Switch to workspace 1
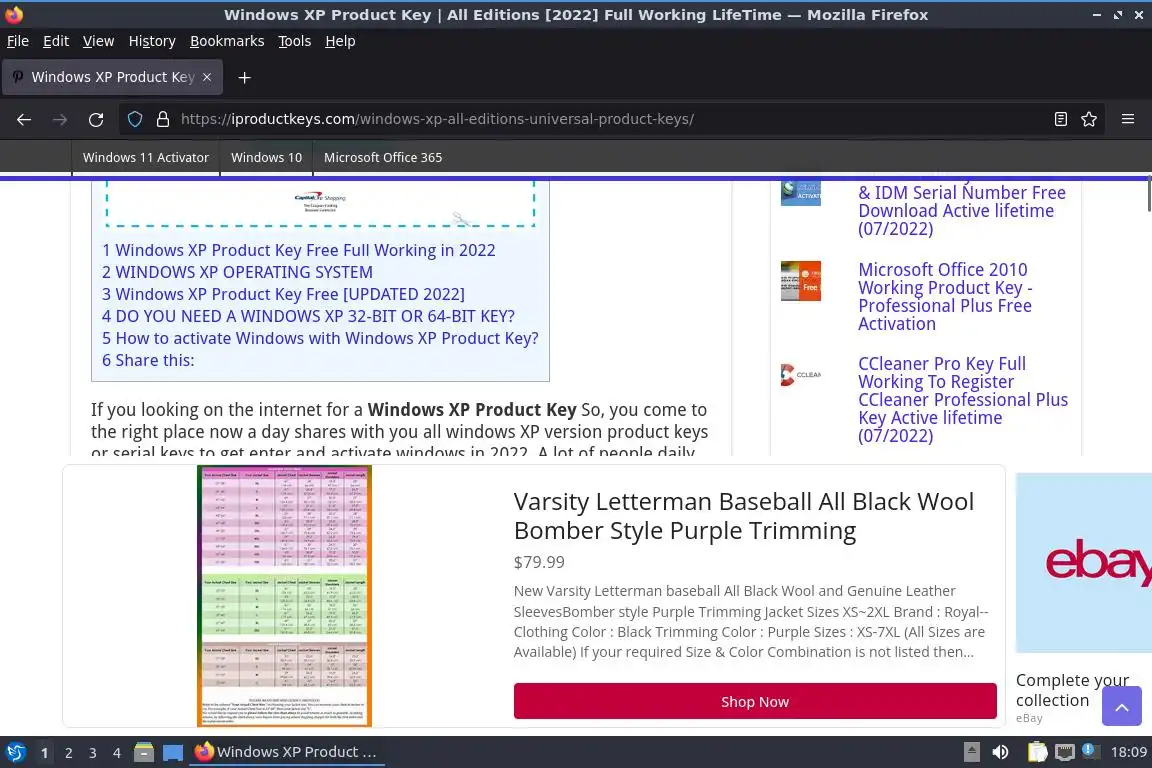 coord(45,753)
